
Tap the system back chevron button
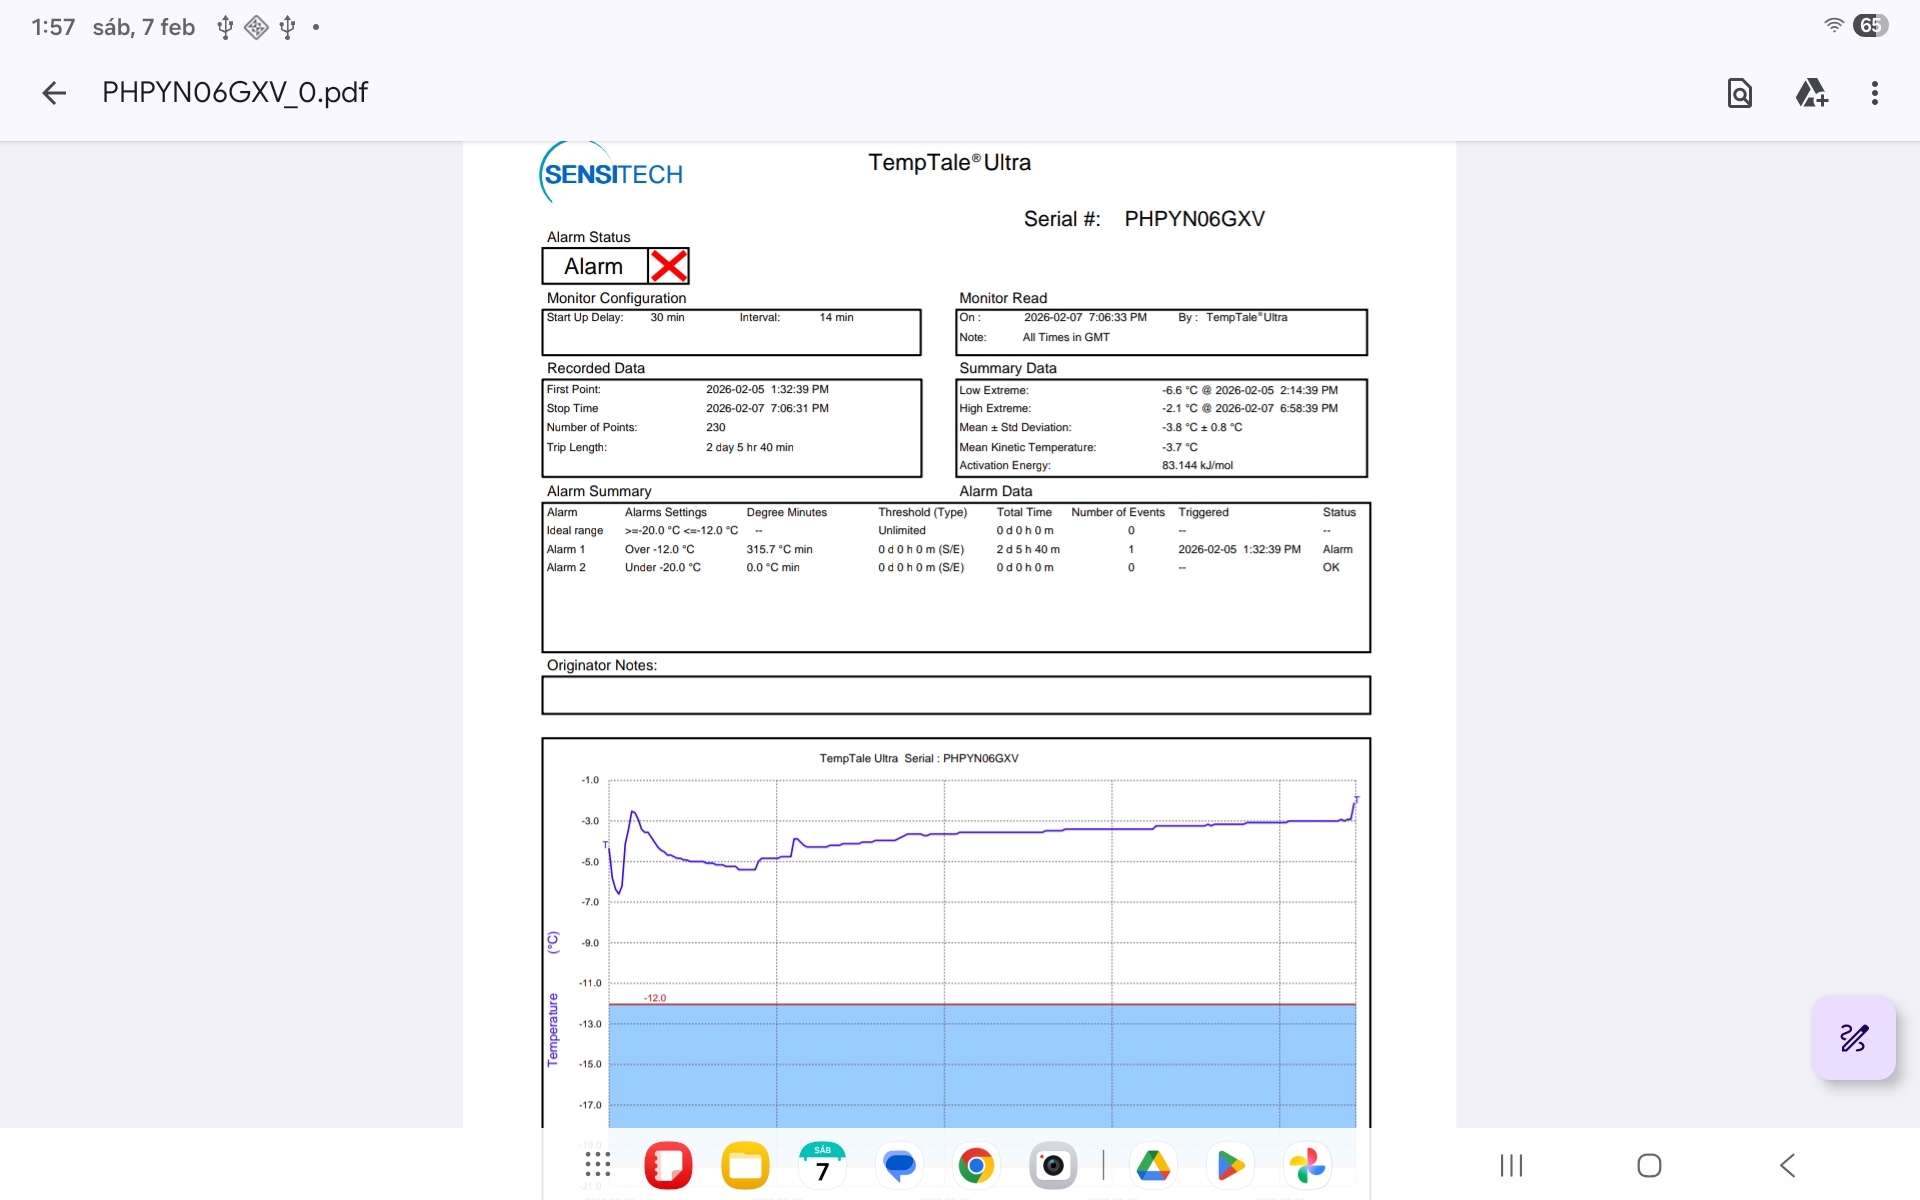pos(1788,1165)
